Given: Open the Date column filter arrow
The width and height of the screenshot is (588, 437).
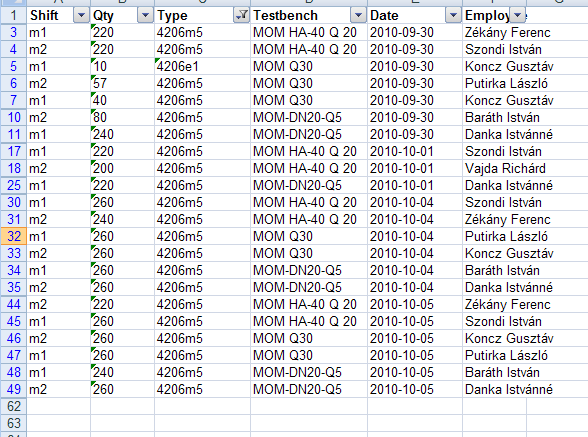Looking at the screenshot, I should [x=453, y=15].
